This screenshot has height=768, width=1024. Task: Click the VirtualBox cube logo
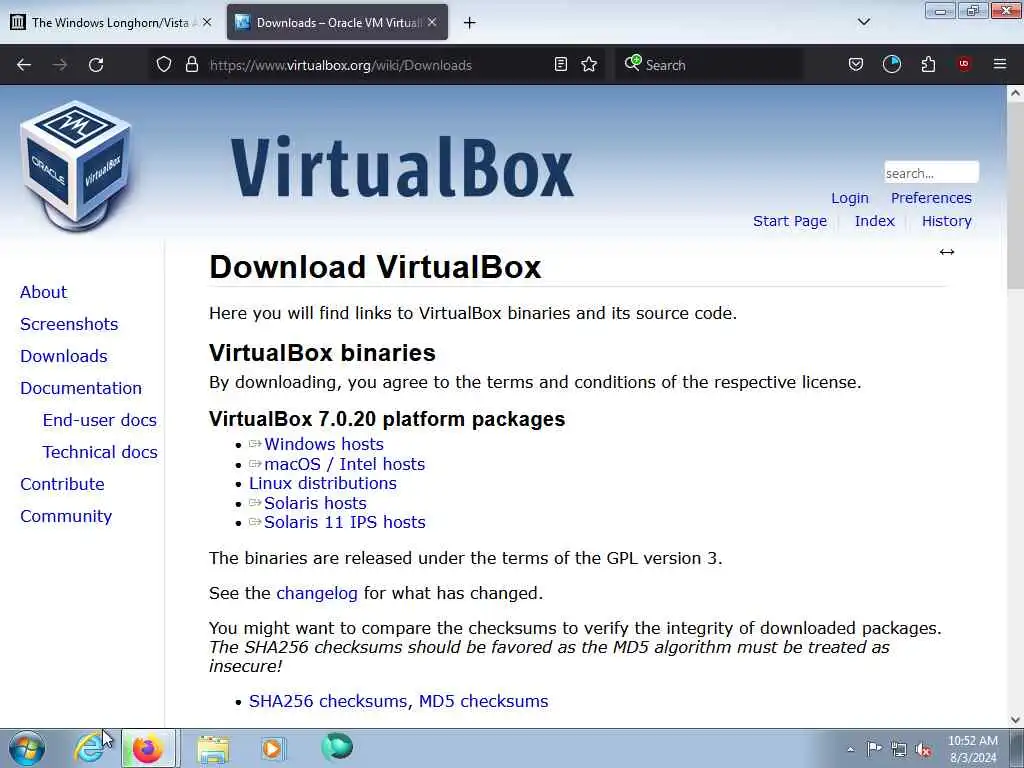pos(76,166)
